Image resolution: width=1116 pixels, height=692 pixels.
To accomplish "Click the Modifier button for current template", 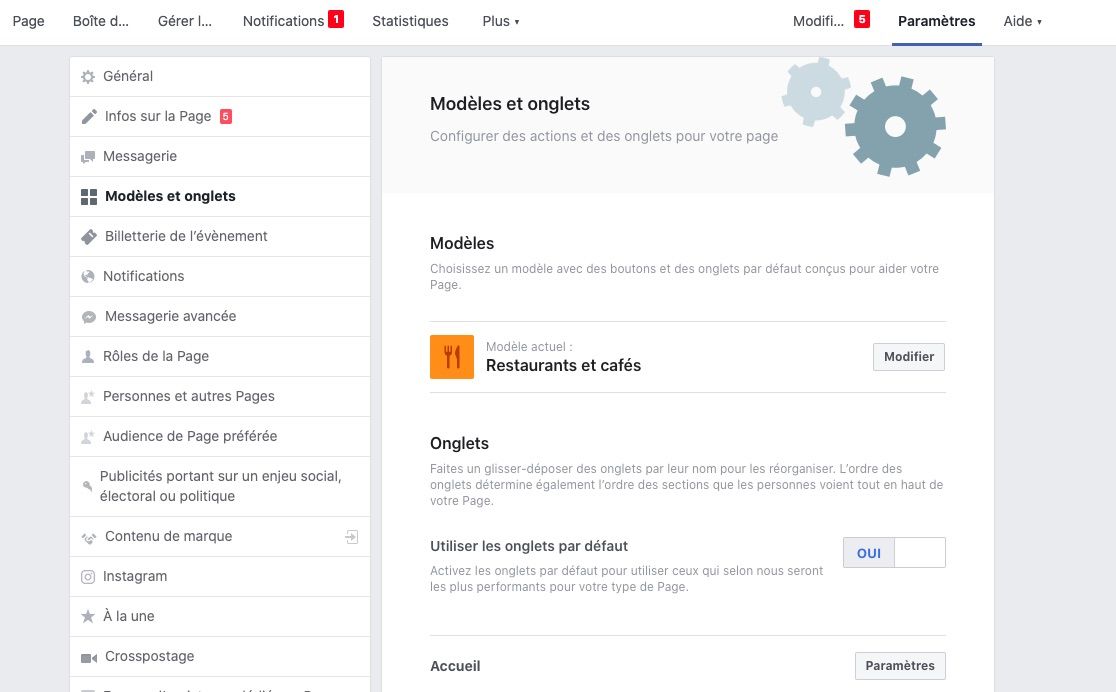I will [x=909, y=357].
